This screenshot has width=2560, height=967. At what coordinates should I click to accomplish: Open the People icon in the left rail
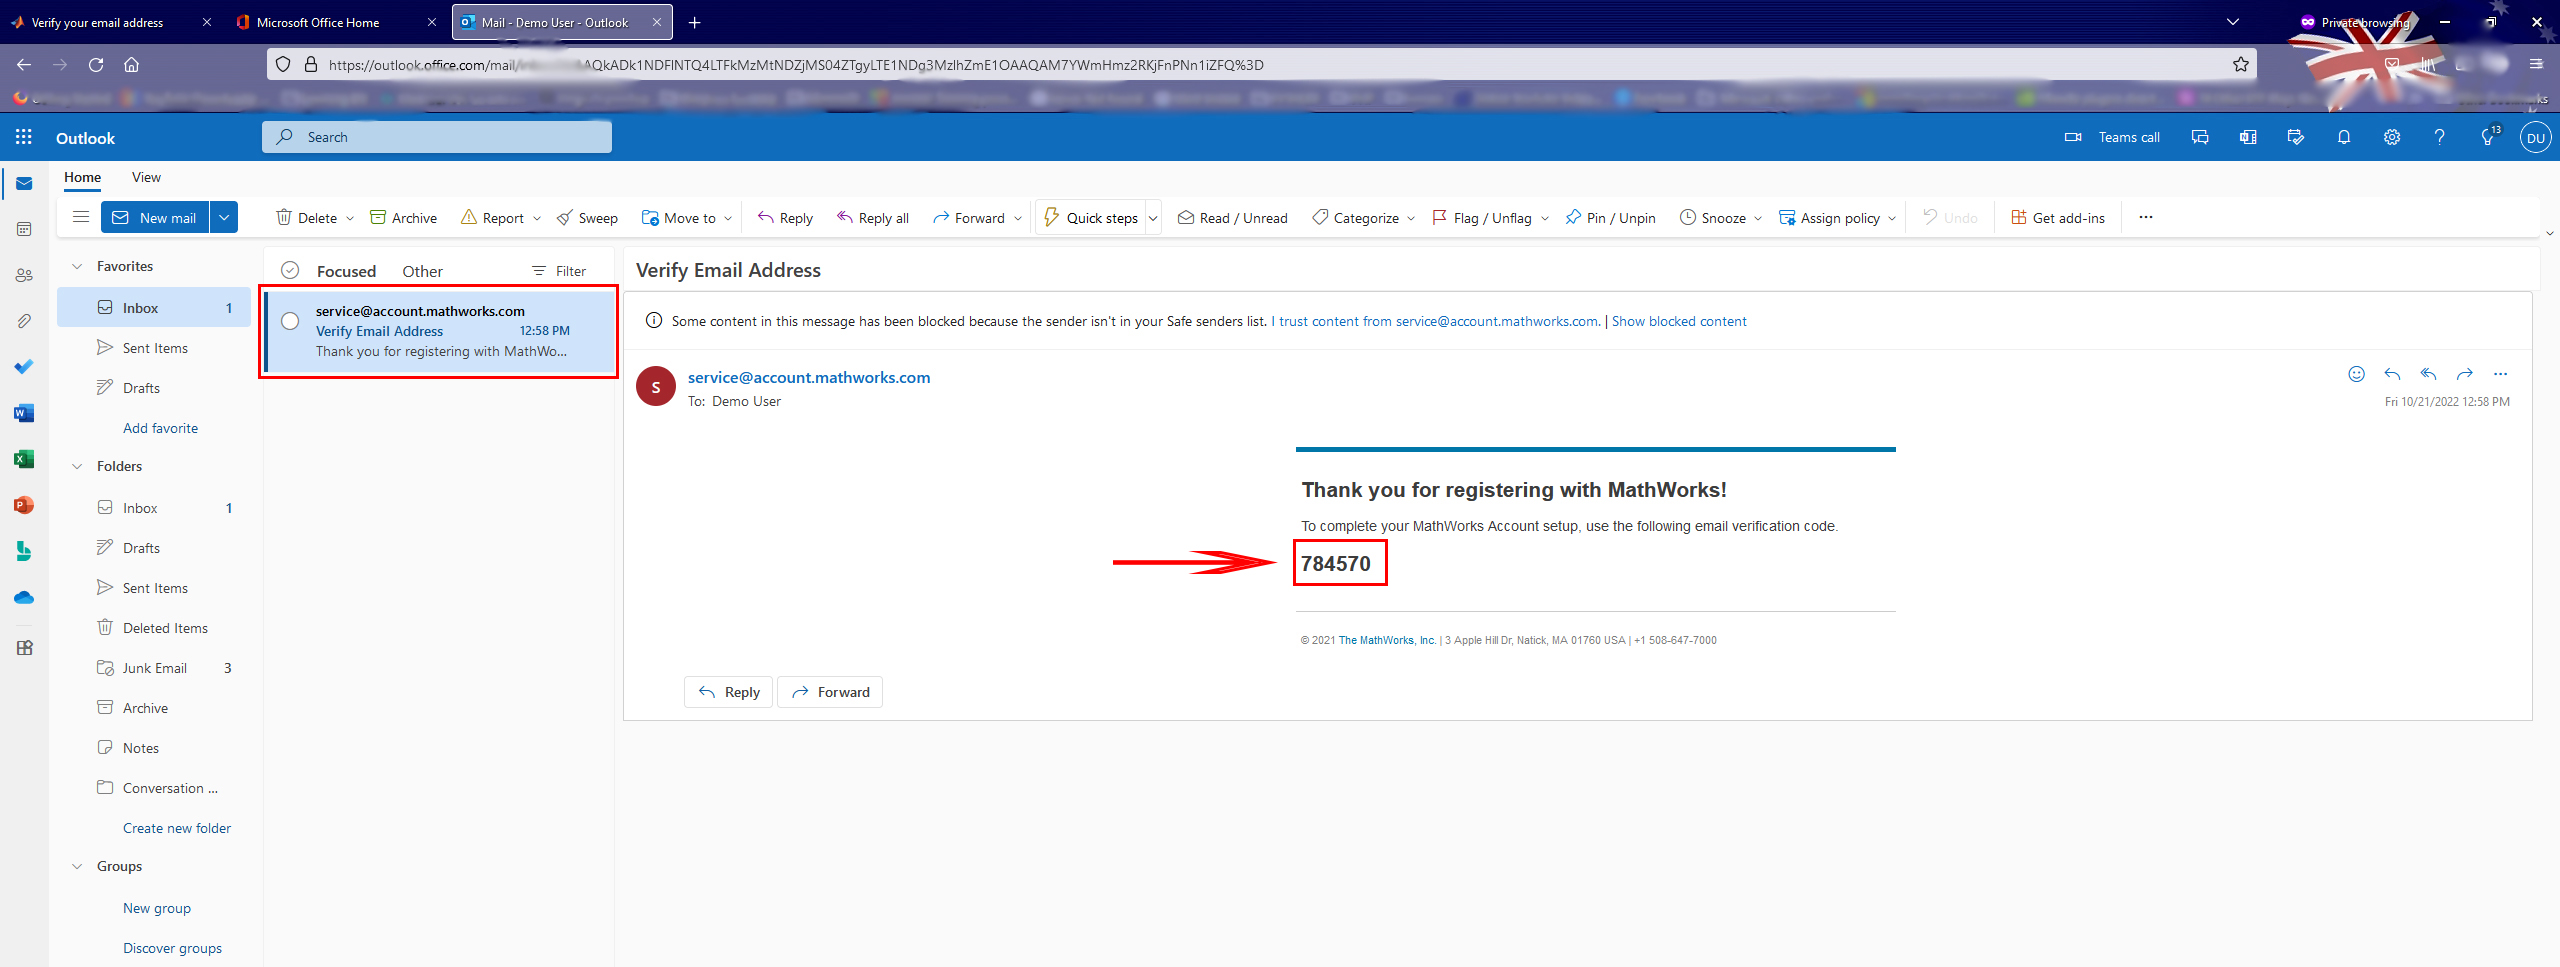24,275
